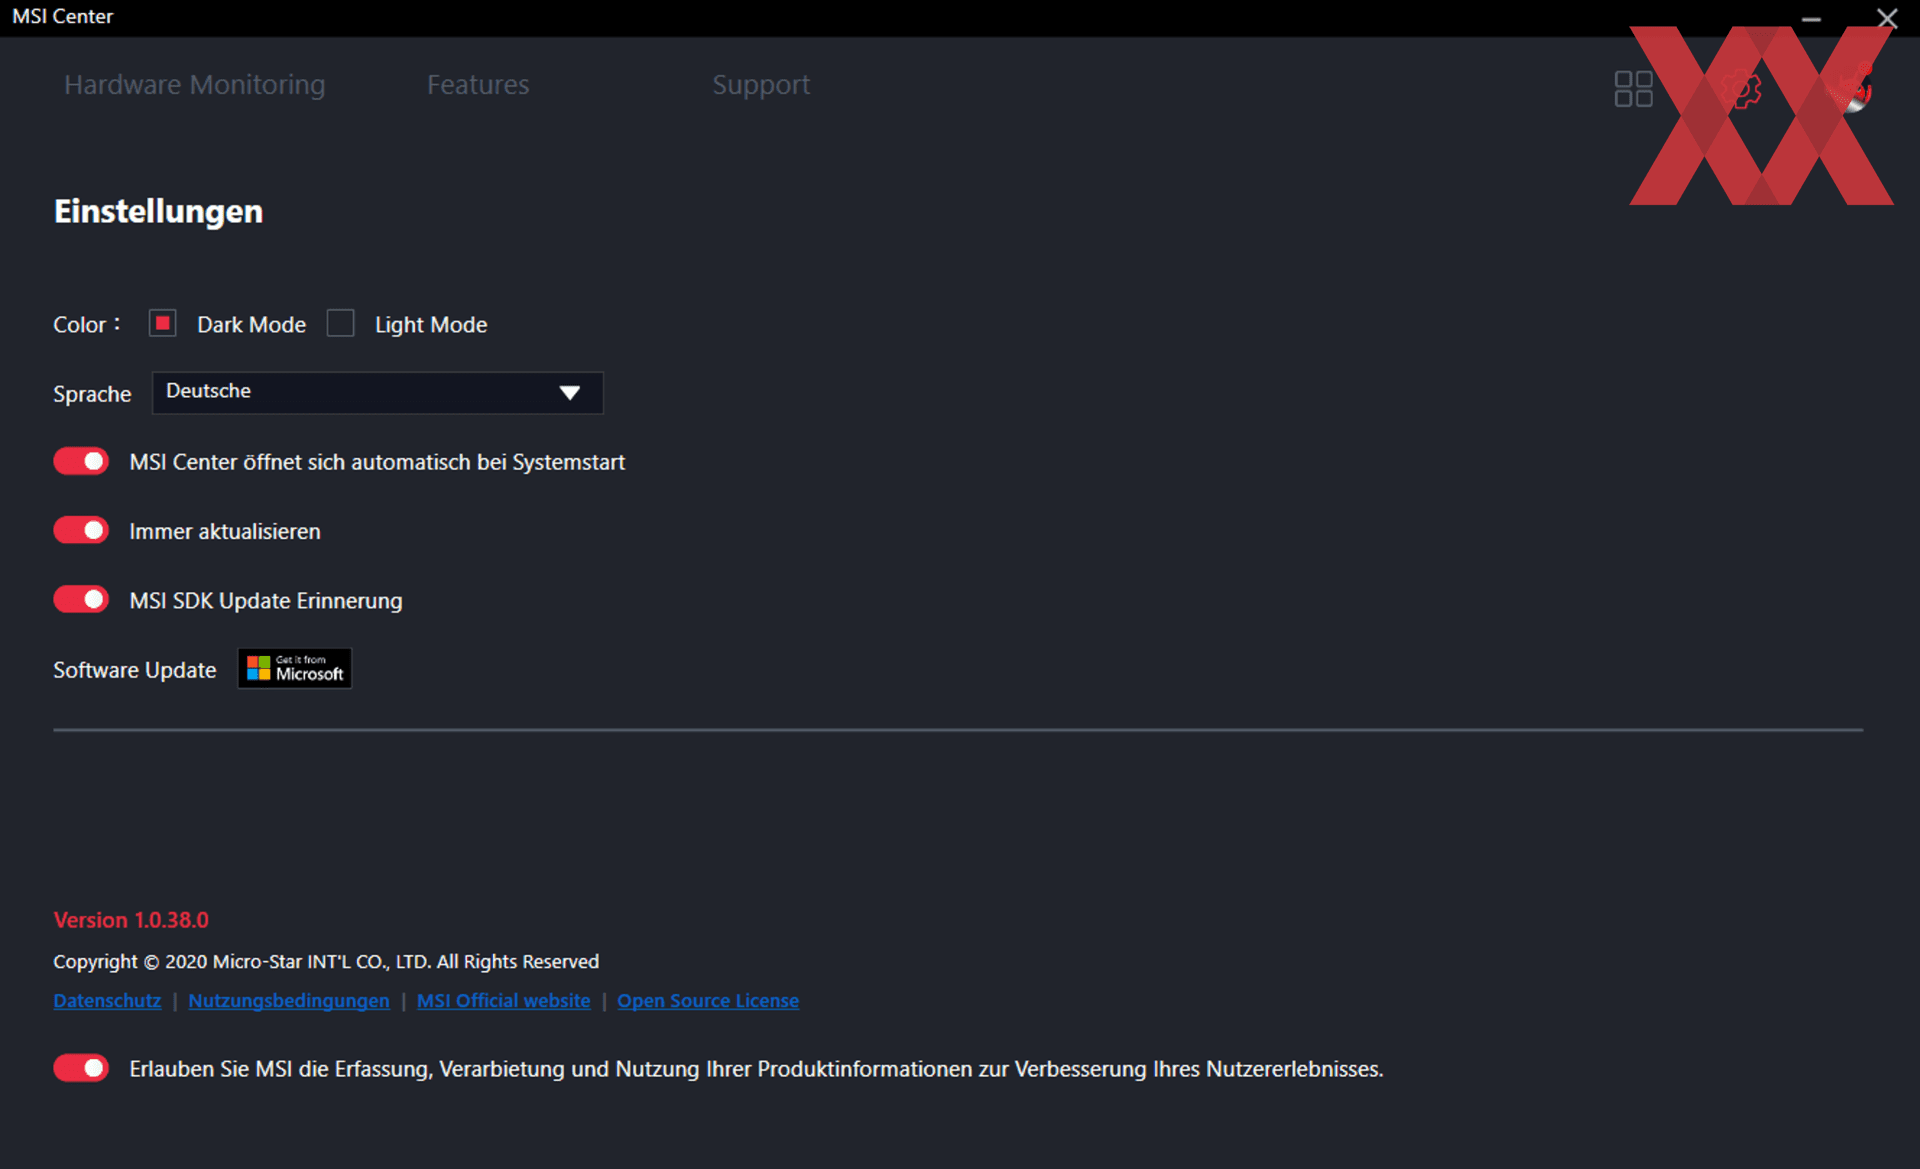Viewport: 1920px width, 1169px height.
Task: Open the user profile avatar icon
Action: tap(1853, 88)
